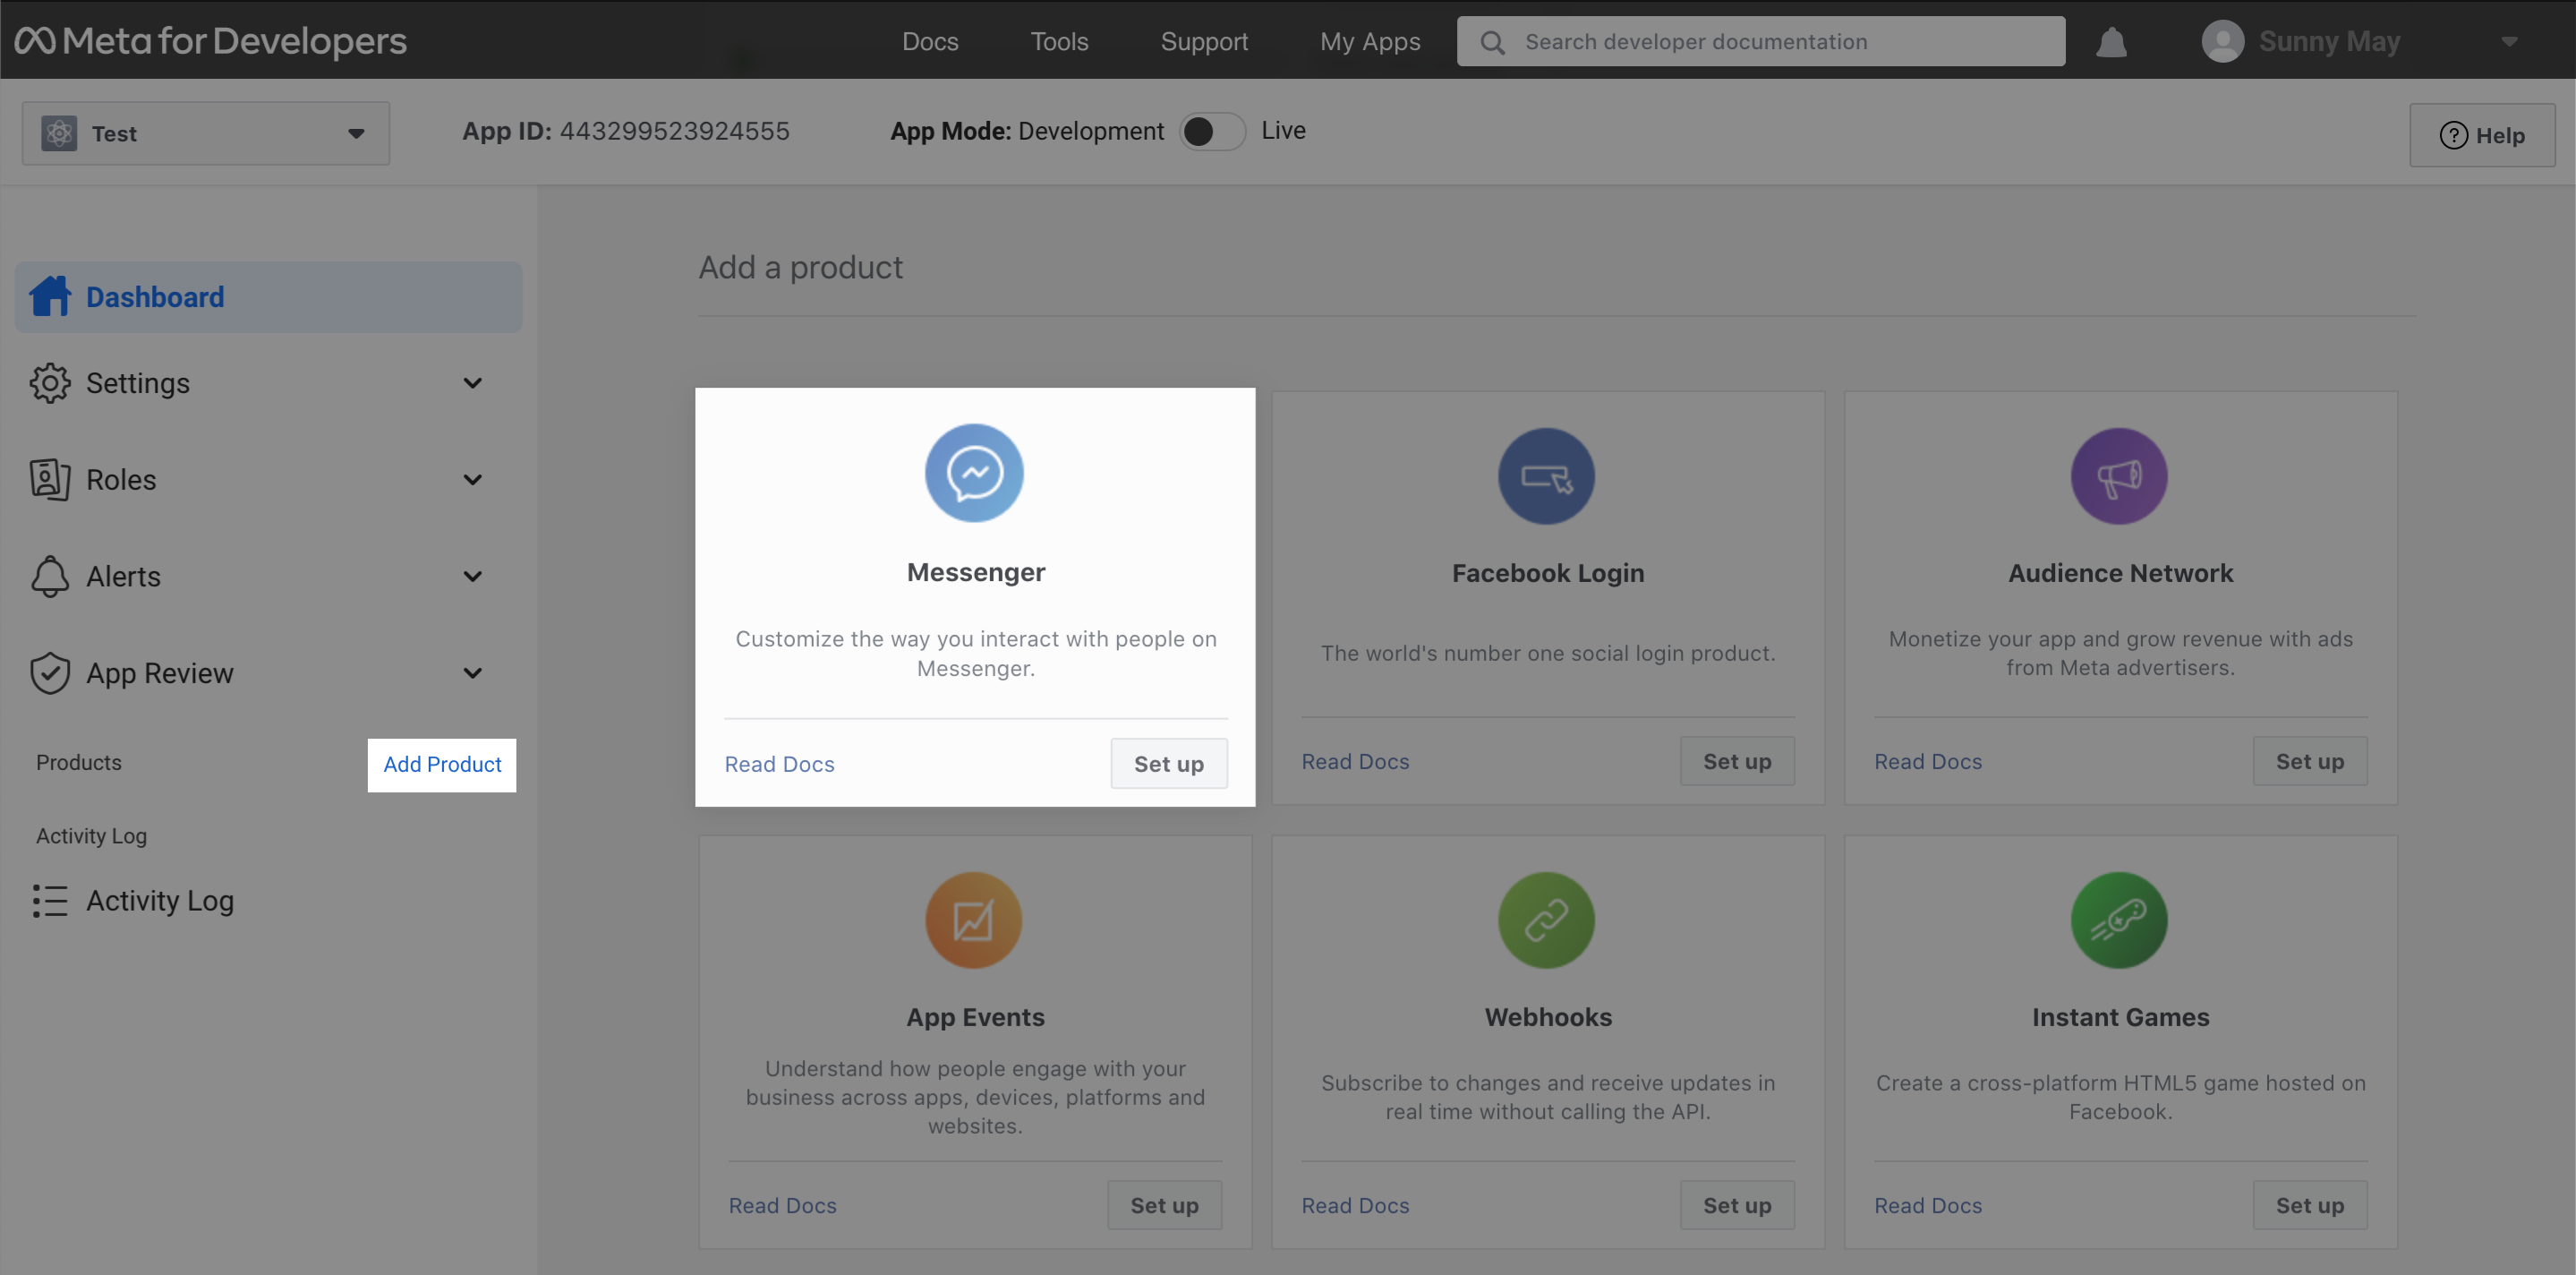
Task: Click the Facebook Login icon
Action: click(1546, 476)
